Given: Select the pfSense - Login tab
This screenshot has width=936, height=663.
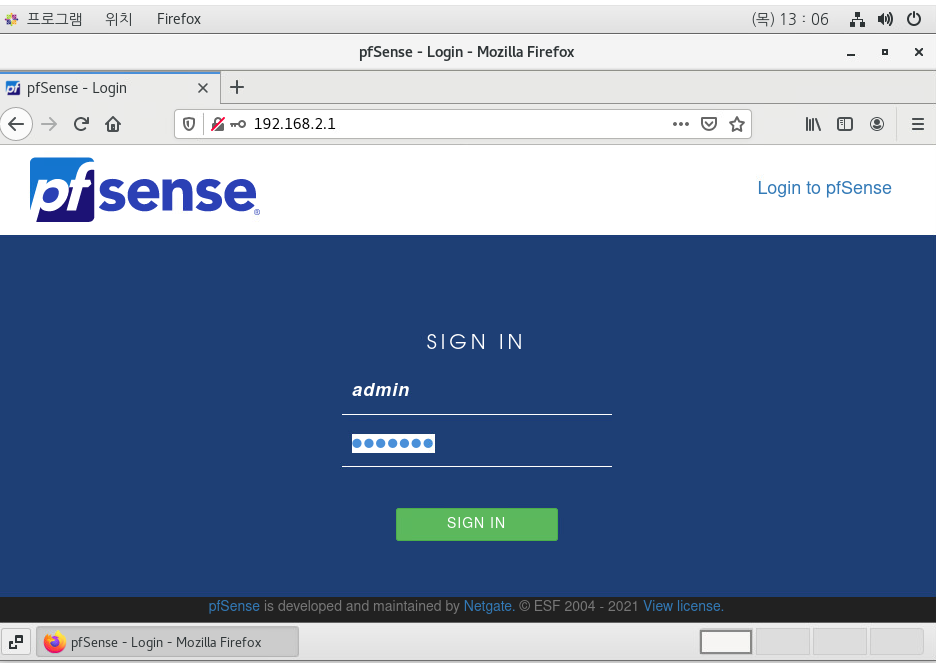Looking at the screenshot, I should coord(110,88).
